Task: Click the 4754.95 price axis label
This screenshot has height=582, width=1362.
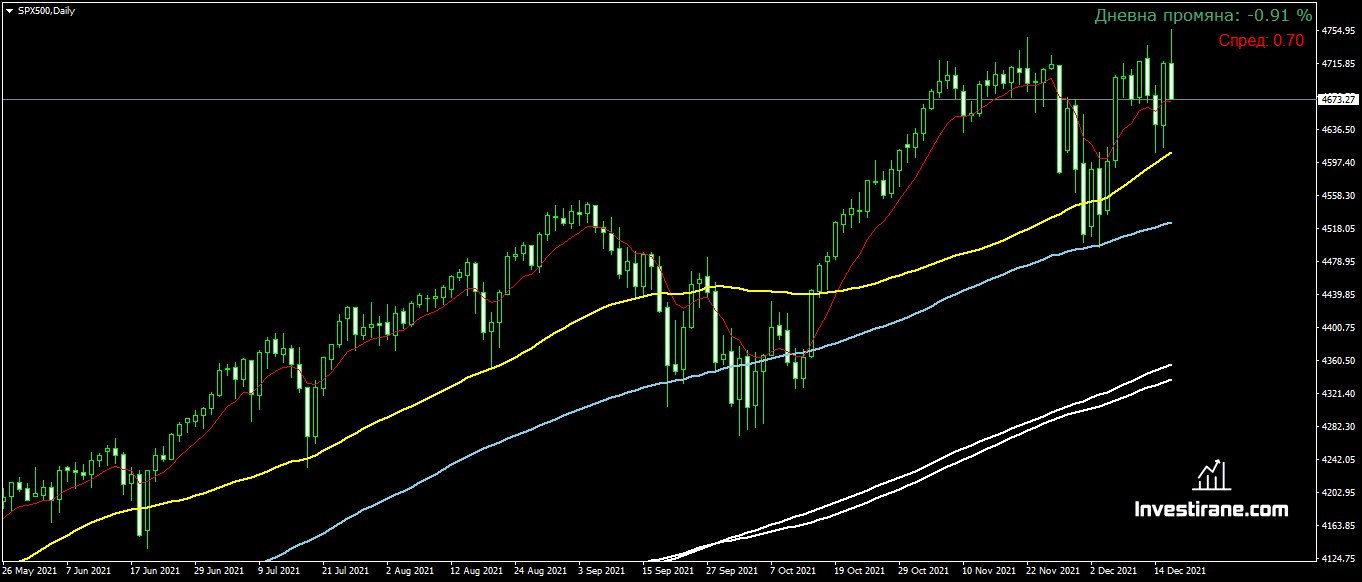Action: [x=1337, y=31]
